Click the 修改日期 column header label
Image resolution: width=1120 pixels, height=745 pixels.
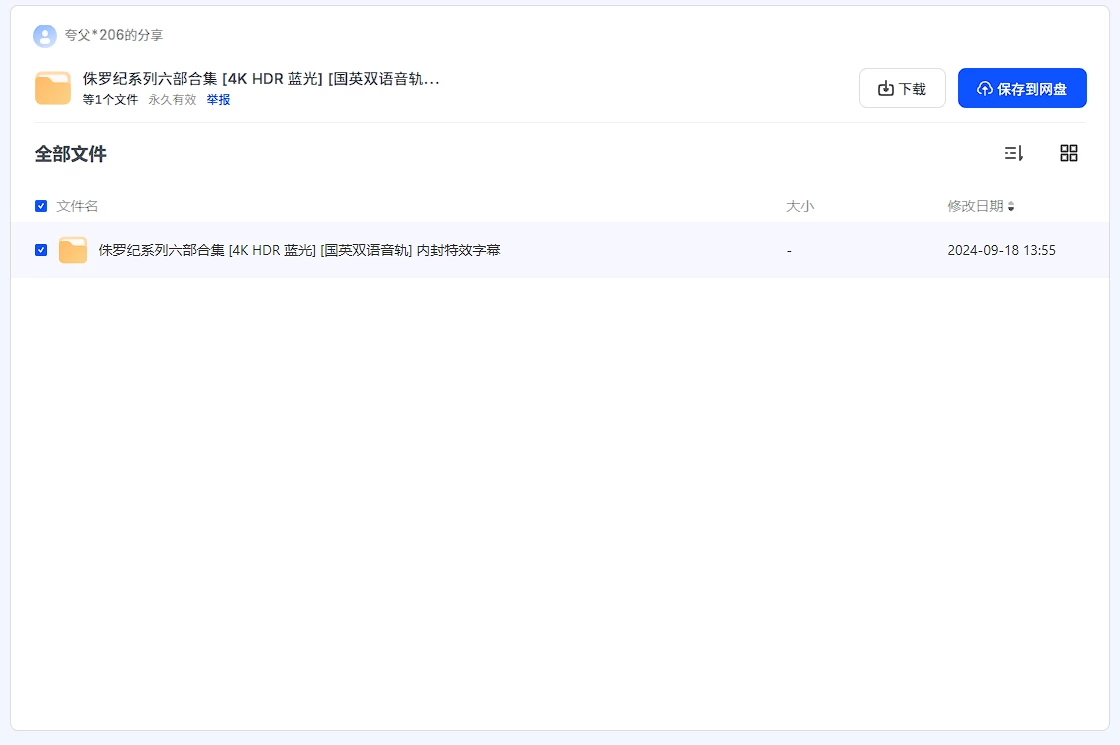(x=975, y=206)
